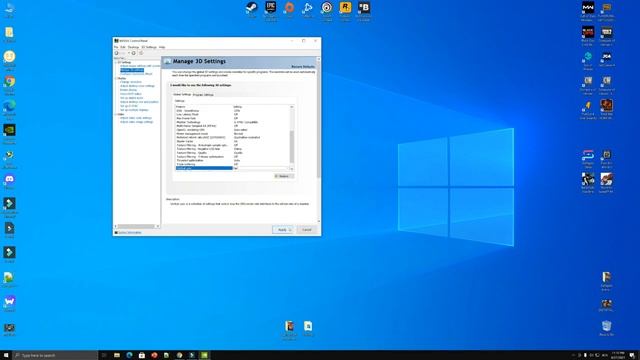Click the Back arrow in NVIDIA toolbar
The width and height of the screenshot is (640, 360).
pos(117,53)
